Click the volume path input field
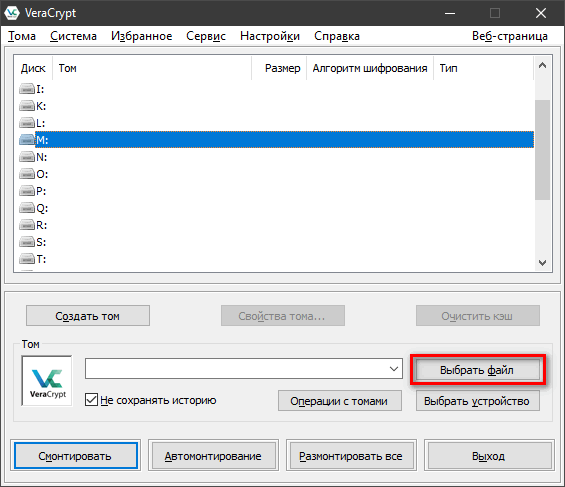 click(236, 369)
